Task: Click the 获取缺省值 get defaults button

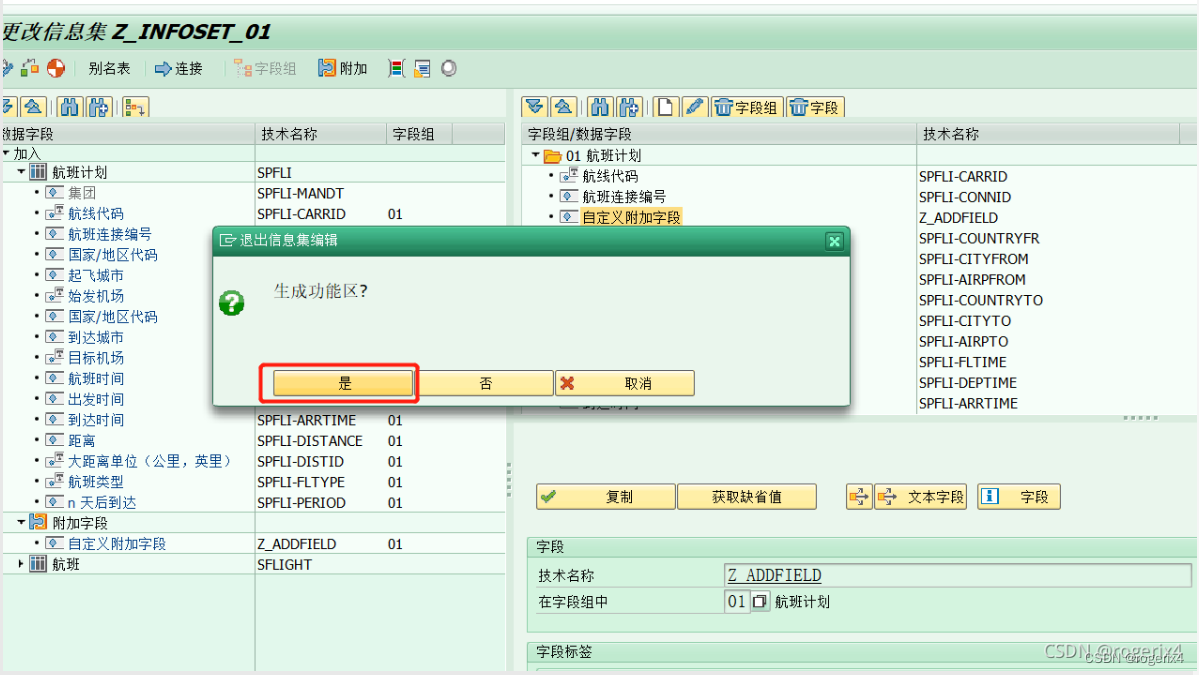Action: (x=747, y=496)
